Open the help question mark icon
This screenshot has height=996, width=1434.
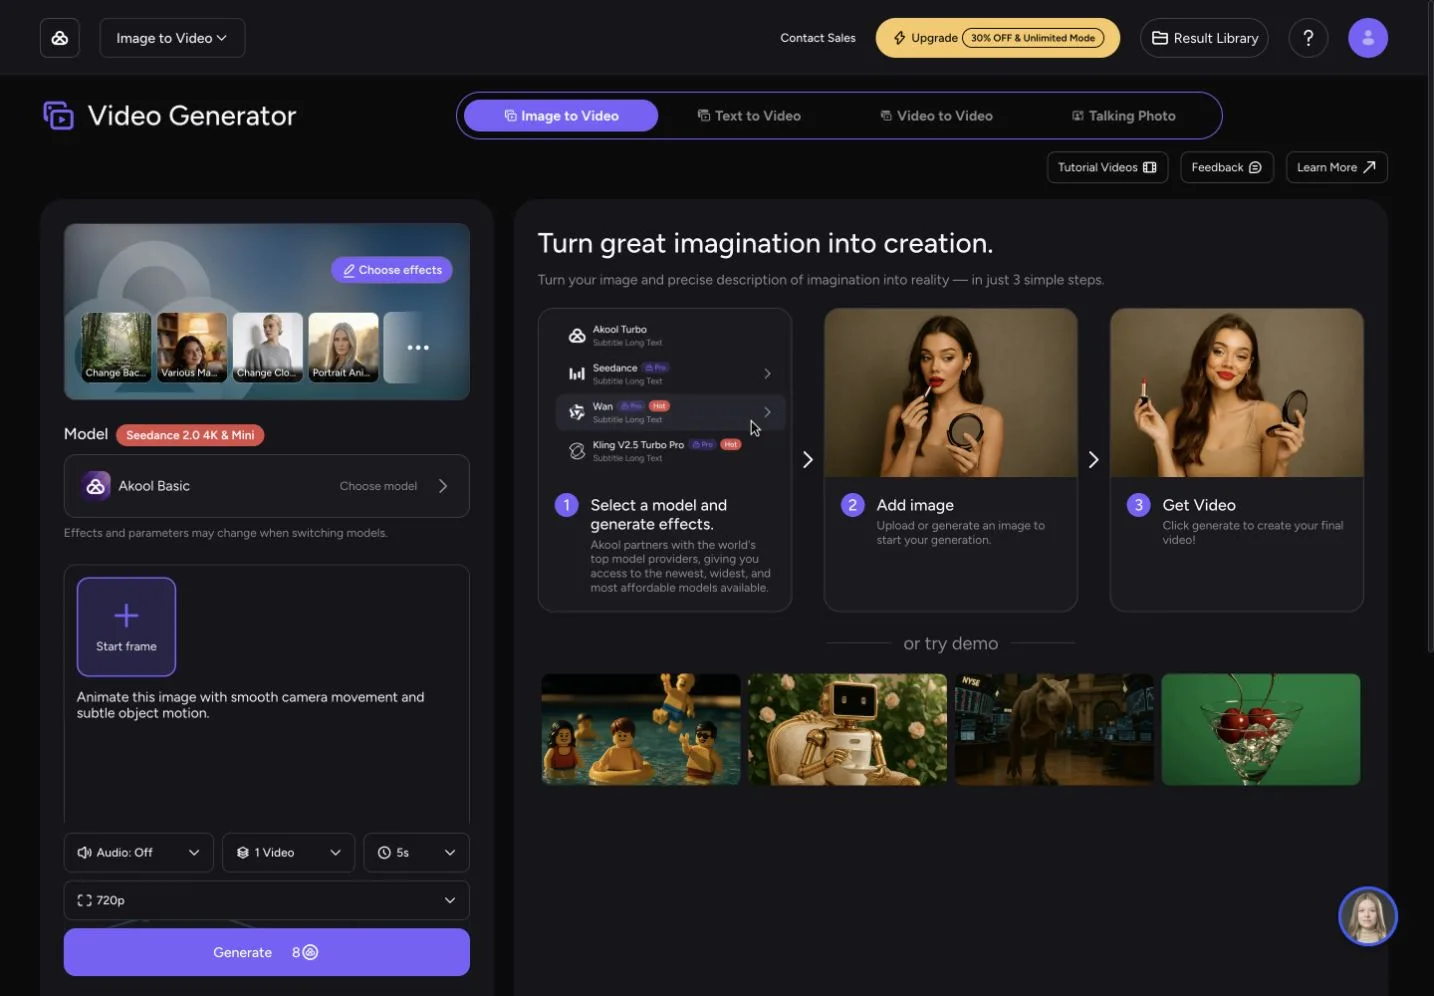1308,38
